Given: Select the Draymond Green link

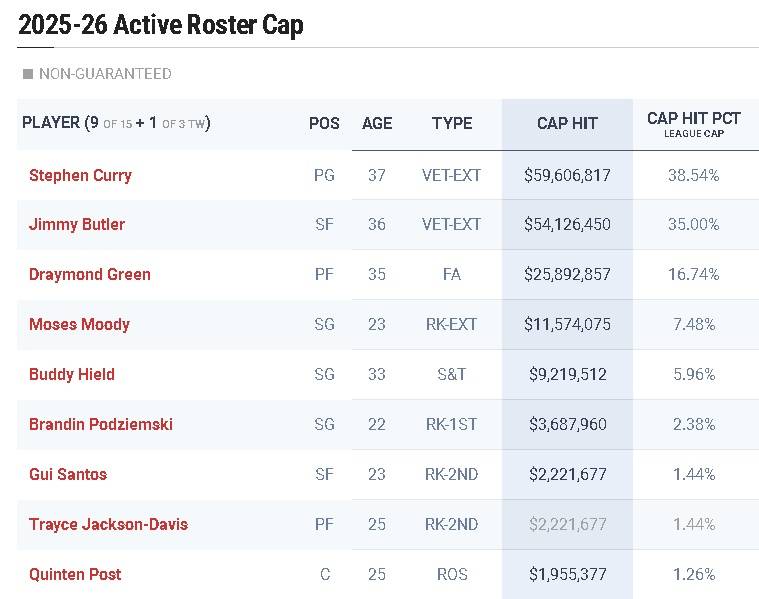Looking at the screenshot, I should pos(90,275).
